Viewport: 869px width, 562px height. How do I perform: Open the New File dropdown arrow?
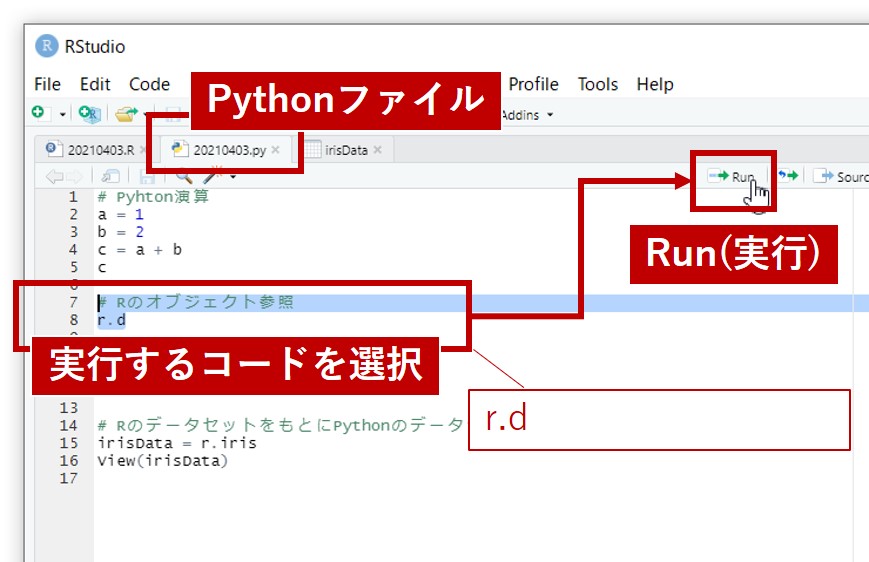tap(62, 115)
